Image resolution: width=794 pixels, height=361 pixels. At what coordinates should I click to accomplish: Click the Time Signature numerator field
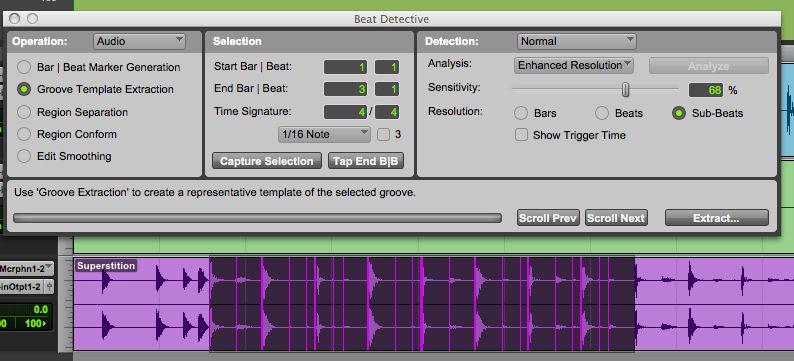tap(345, 111)
